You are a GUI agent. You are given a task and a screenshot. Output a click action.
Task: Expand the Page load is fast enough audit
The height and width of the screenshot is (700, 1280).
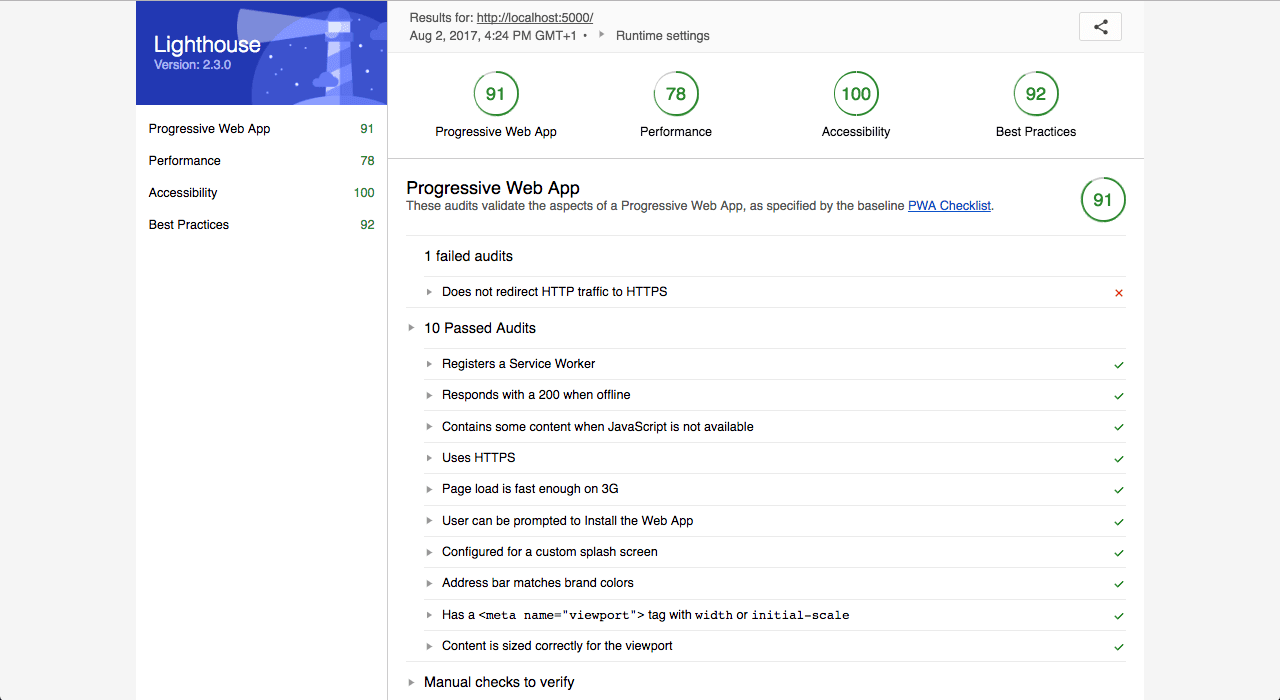(x=430, y=489)
